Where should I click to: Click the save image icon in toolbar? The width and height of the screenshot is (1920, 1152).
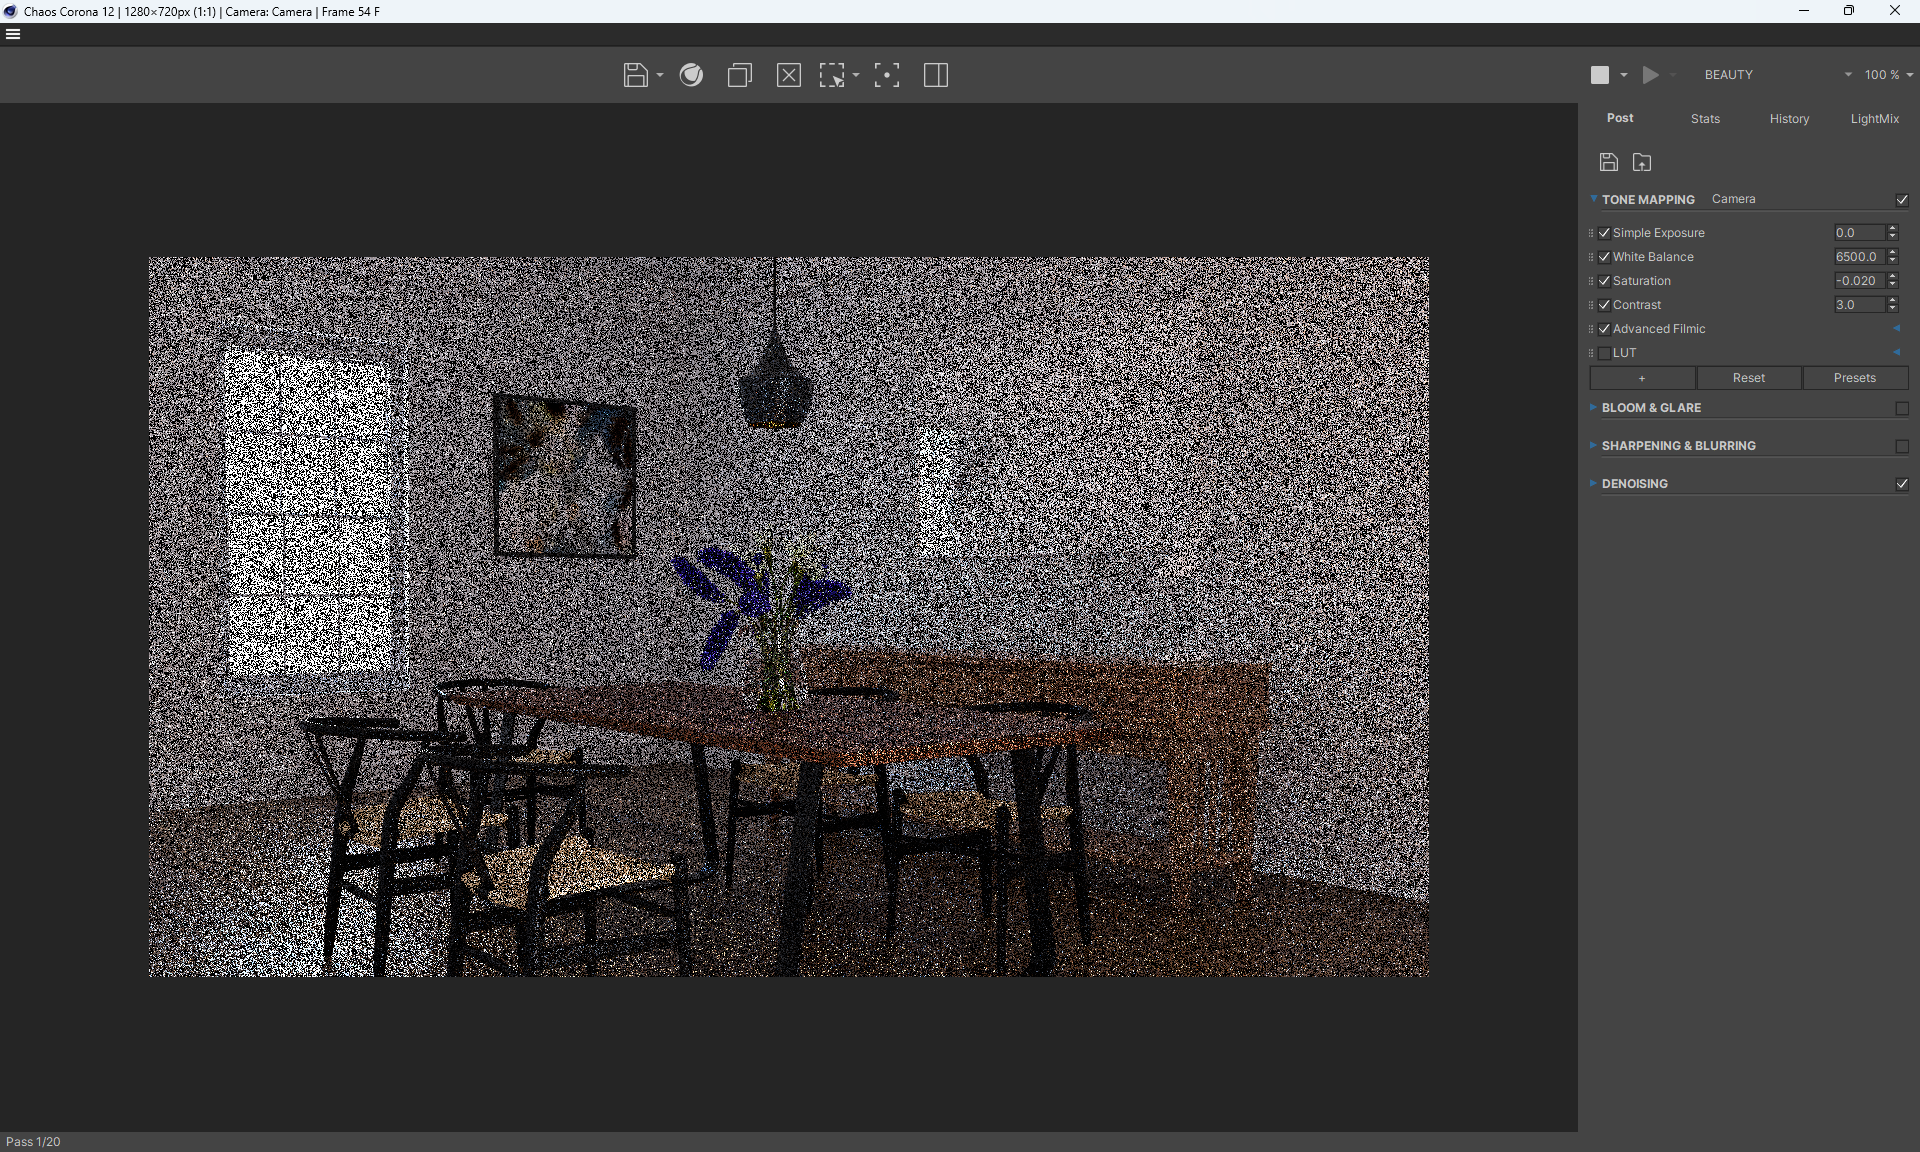click(x=635, y=75)
